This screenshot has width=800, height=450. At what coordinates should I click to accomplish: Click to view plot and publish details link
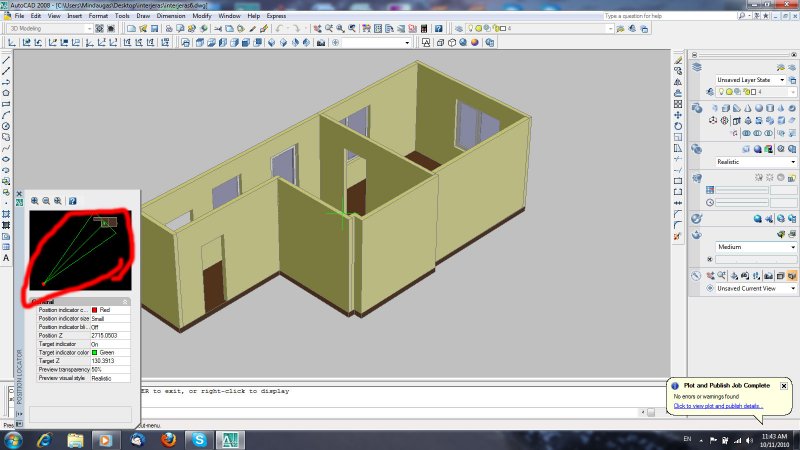(717, 406)
